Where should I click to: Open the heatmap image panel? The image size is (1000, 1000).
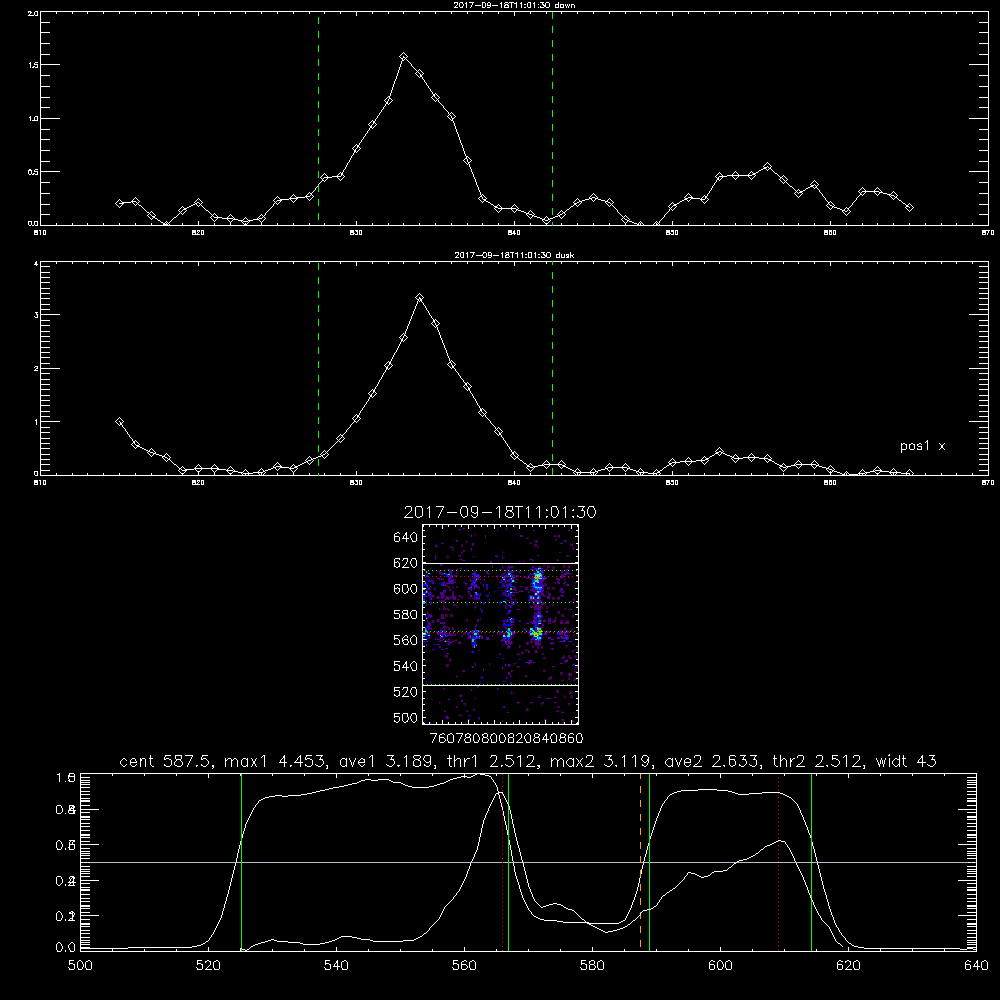point(501,624)
